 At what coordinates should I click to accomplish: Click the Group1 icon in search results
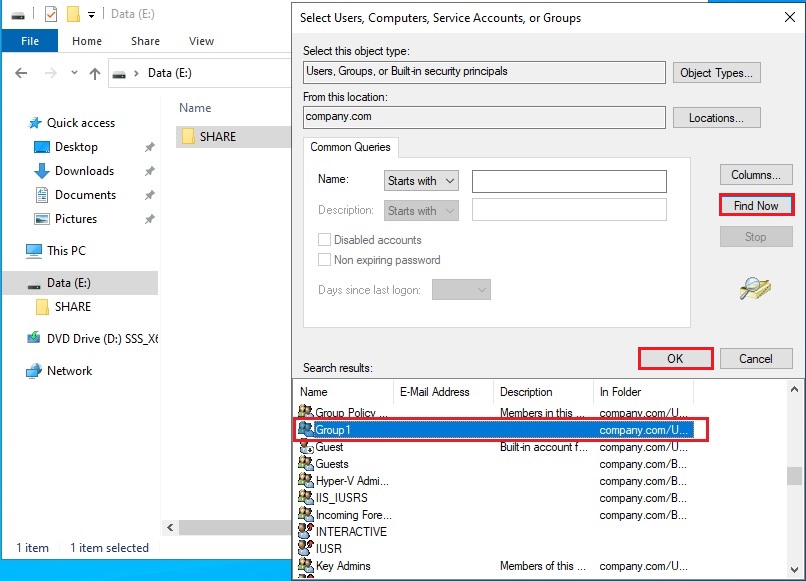[x=306, y=430]
